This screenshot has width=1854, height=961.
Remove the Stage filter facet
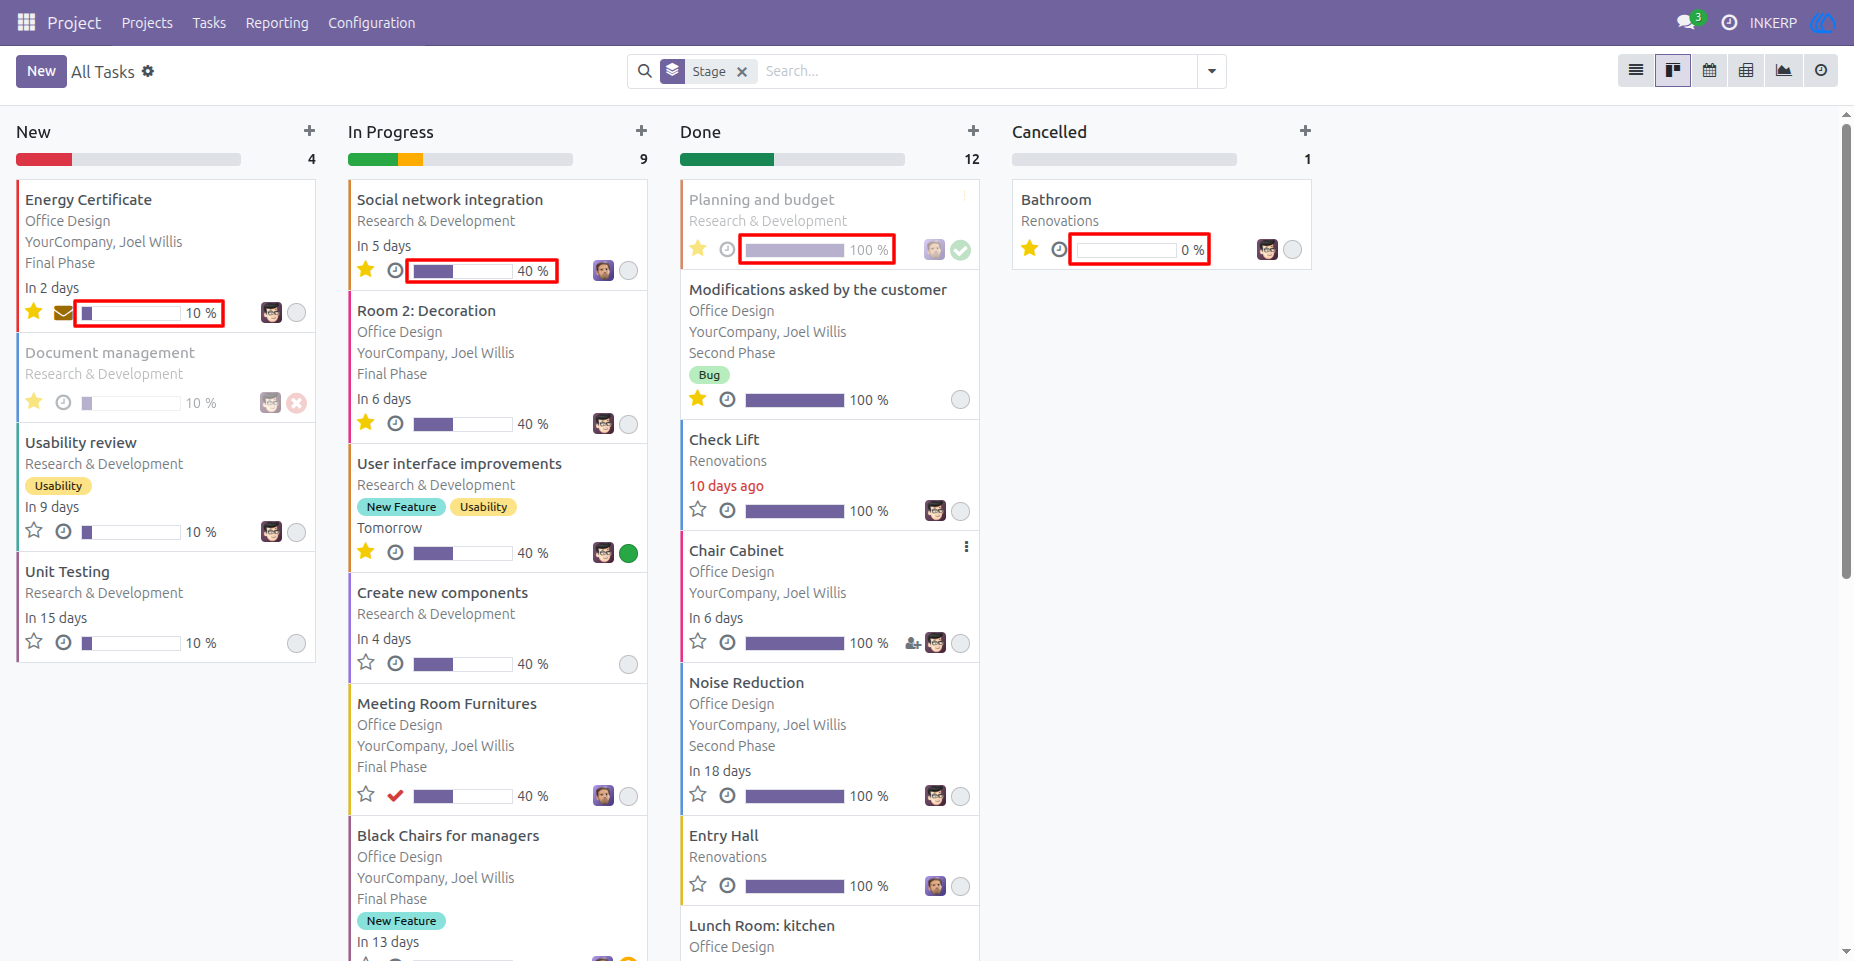tap(742, 72)
